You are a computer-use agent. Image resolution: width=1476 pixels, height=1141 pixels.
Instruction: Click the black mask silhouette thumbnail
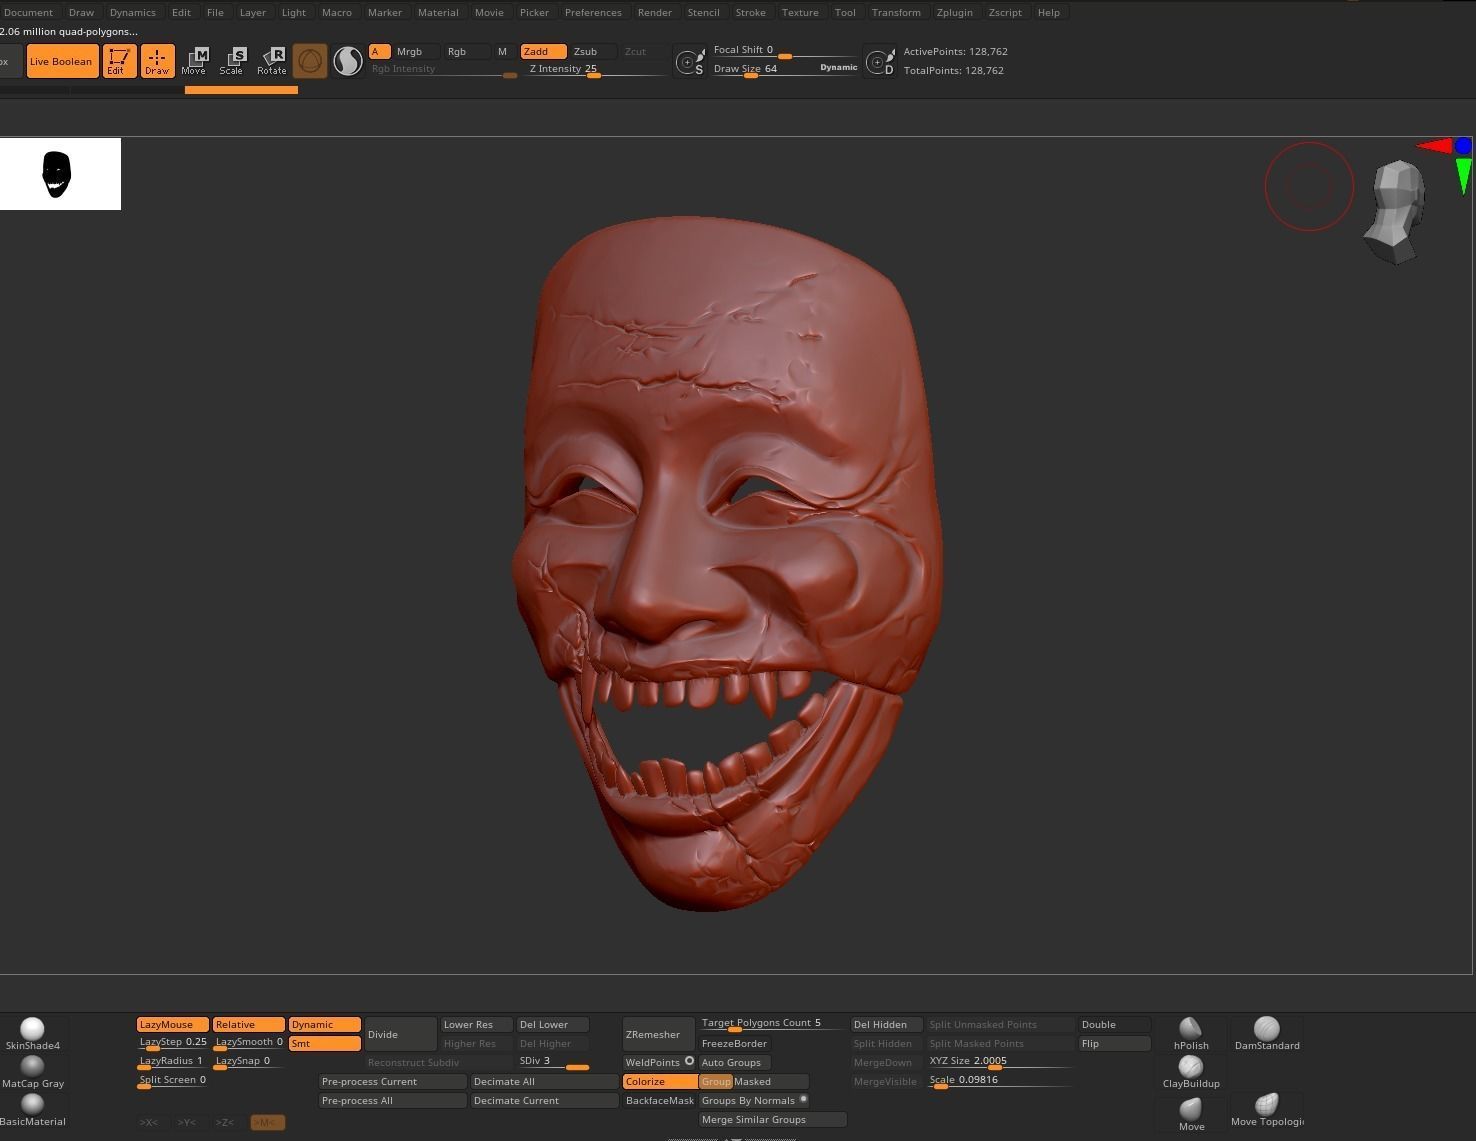(60, 174)
